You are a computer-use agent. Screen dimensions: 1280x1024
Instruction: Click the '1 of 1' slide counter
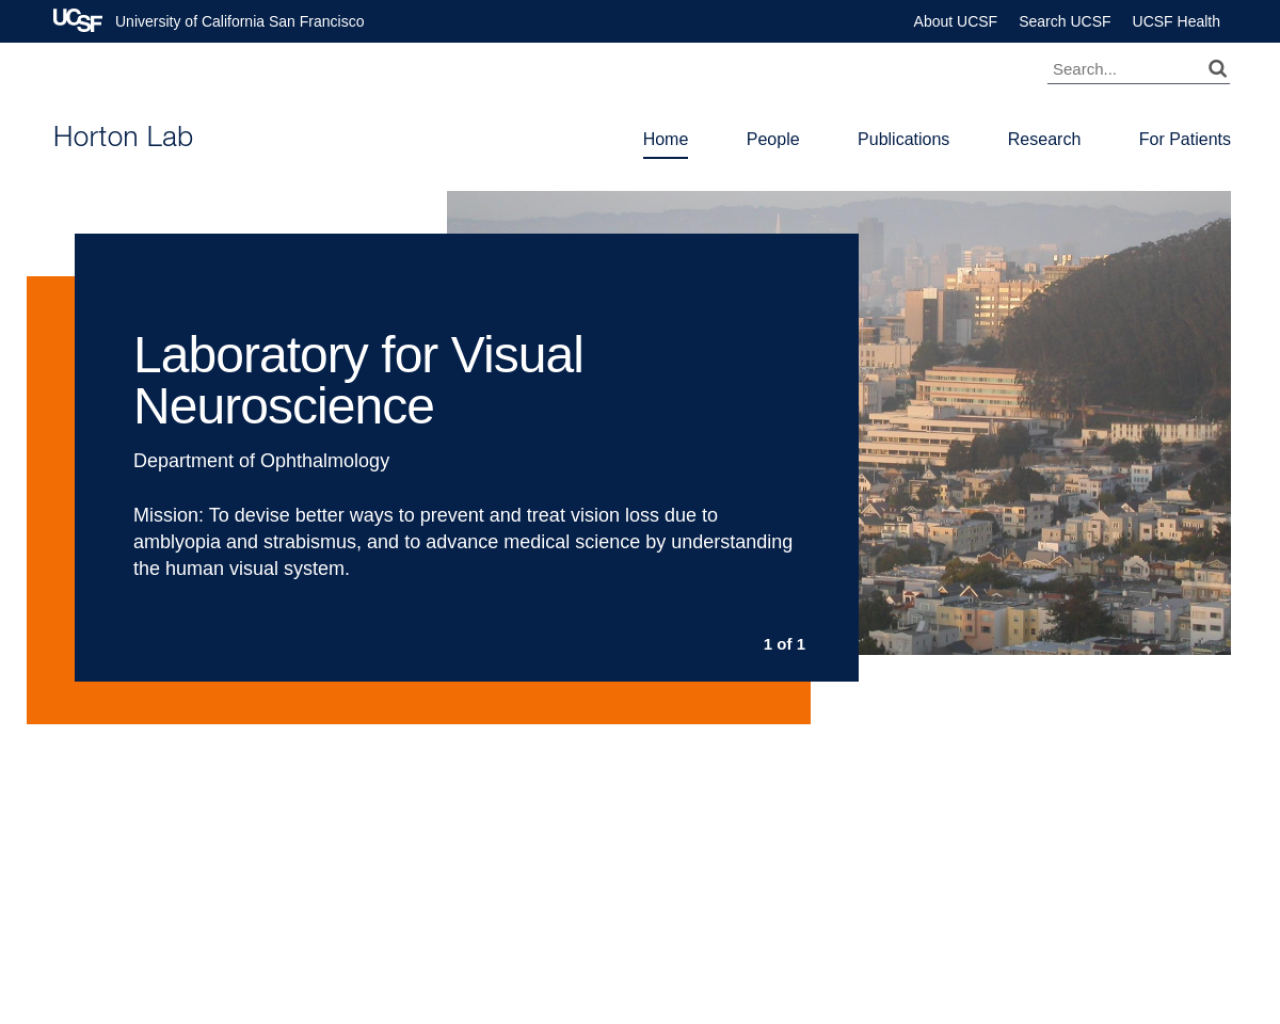click(784, 644)
